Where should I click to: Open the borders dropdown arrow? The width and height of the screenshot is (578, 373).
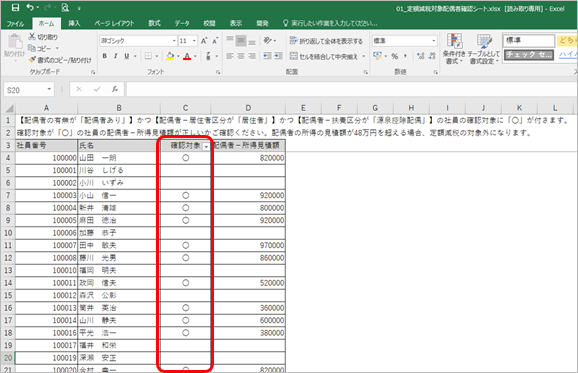coord(157,56)
